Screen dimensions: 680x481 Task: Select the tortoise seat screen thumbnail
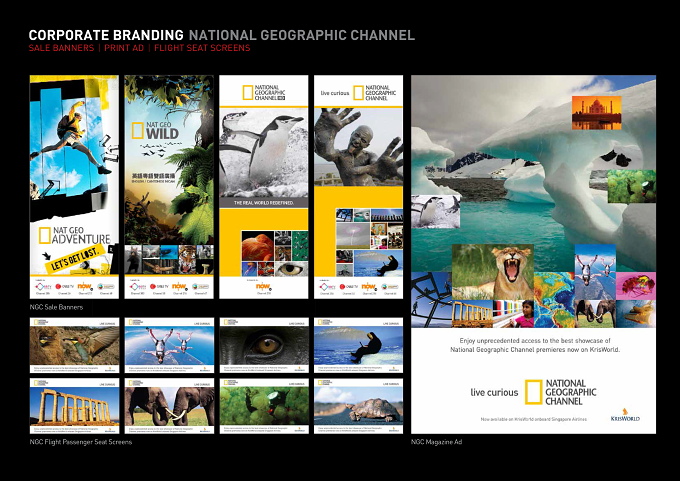point(359,406)
